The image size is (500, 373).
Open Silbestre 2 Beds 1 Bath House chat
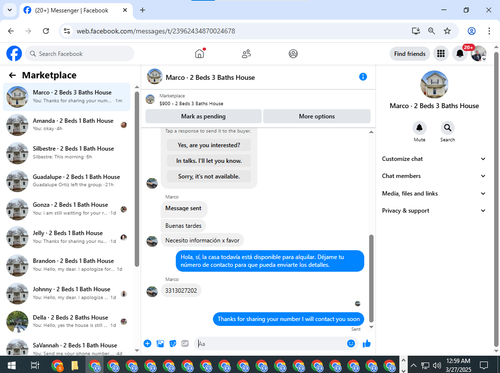[67, 153]
